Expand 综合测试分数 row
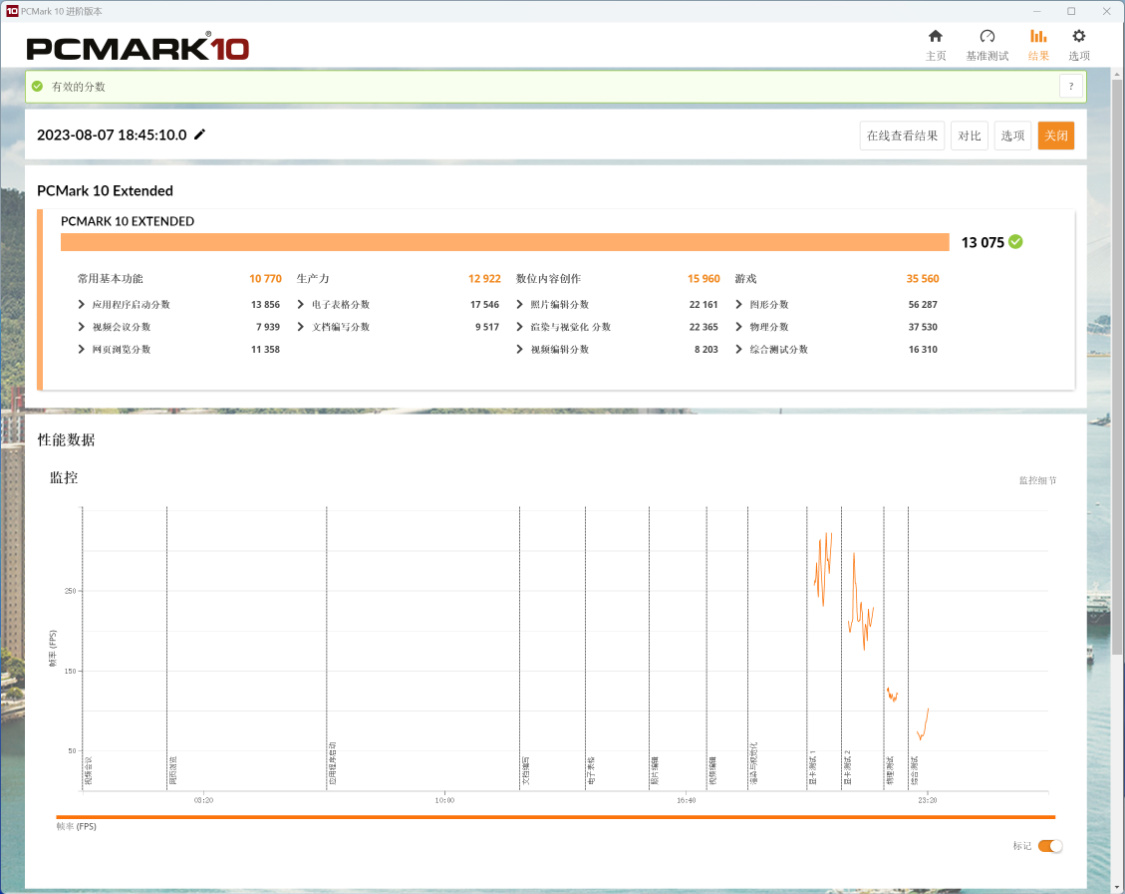The height and width of the screenshot is (894, 1125). point(739,349)
